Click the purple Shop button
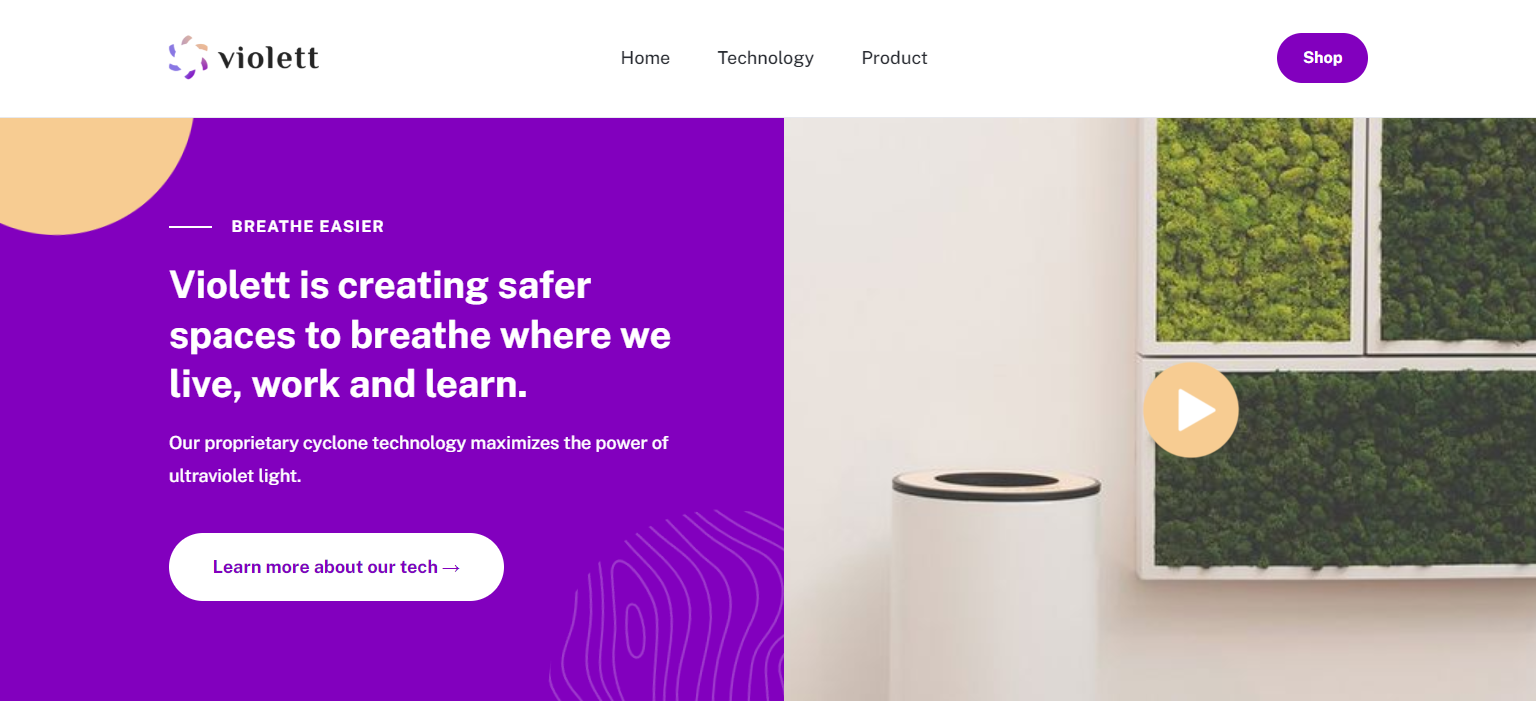Image resolution: width=1536 pixels, height=701 pixels. click(x=1322, y=58)
